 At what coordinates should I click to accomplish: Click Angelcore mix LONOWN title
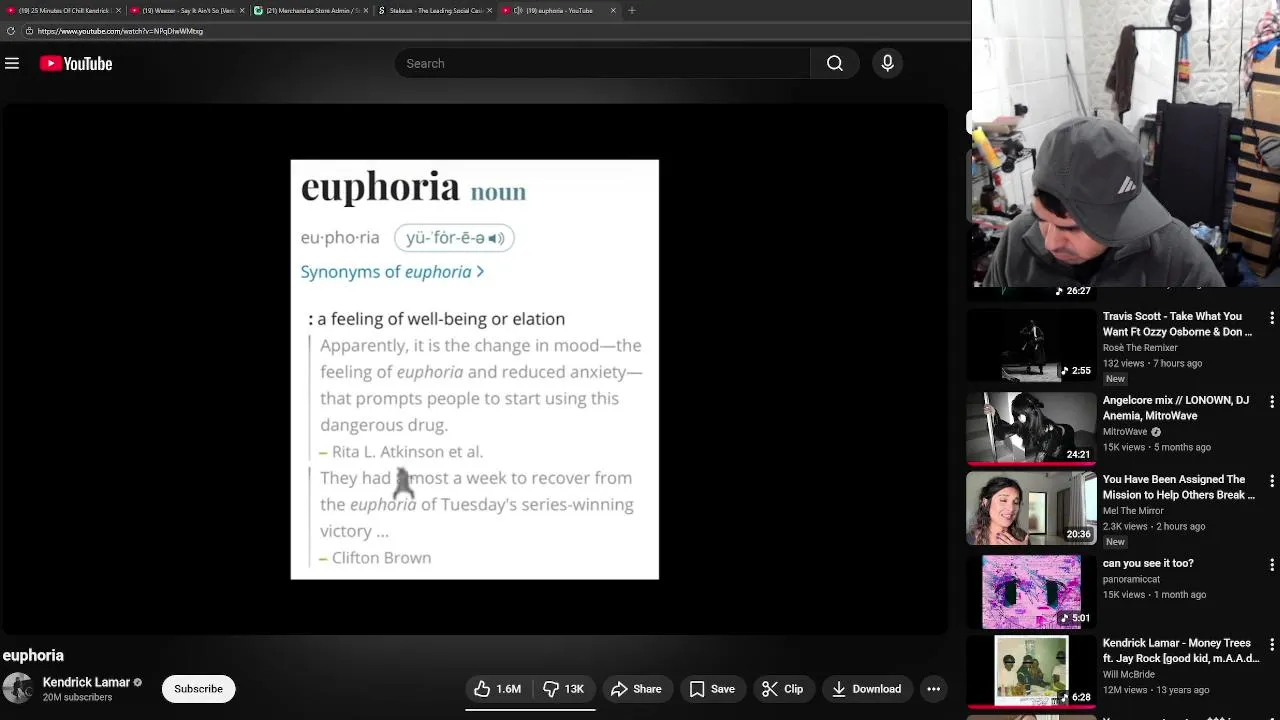point(1176,407)
